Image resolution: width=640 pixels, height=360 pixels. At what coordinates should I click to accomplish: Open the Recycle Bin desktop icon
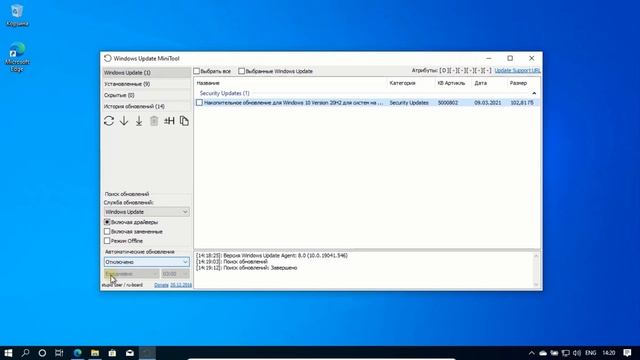pos(17,15)
